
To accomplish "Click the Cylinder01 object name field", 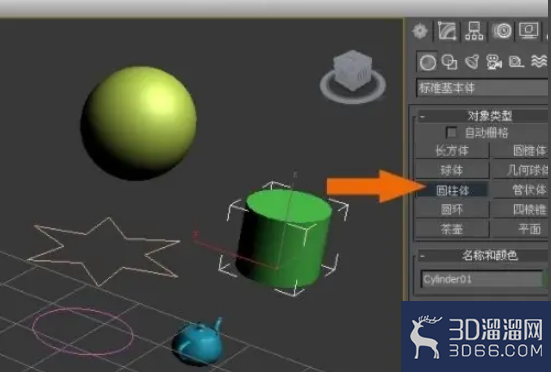I will 482,279.
